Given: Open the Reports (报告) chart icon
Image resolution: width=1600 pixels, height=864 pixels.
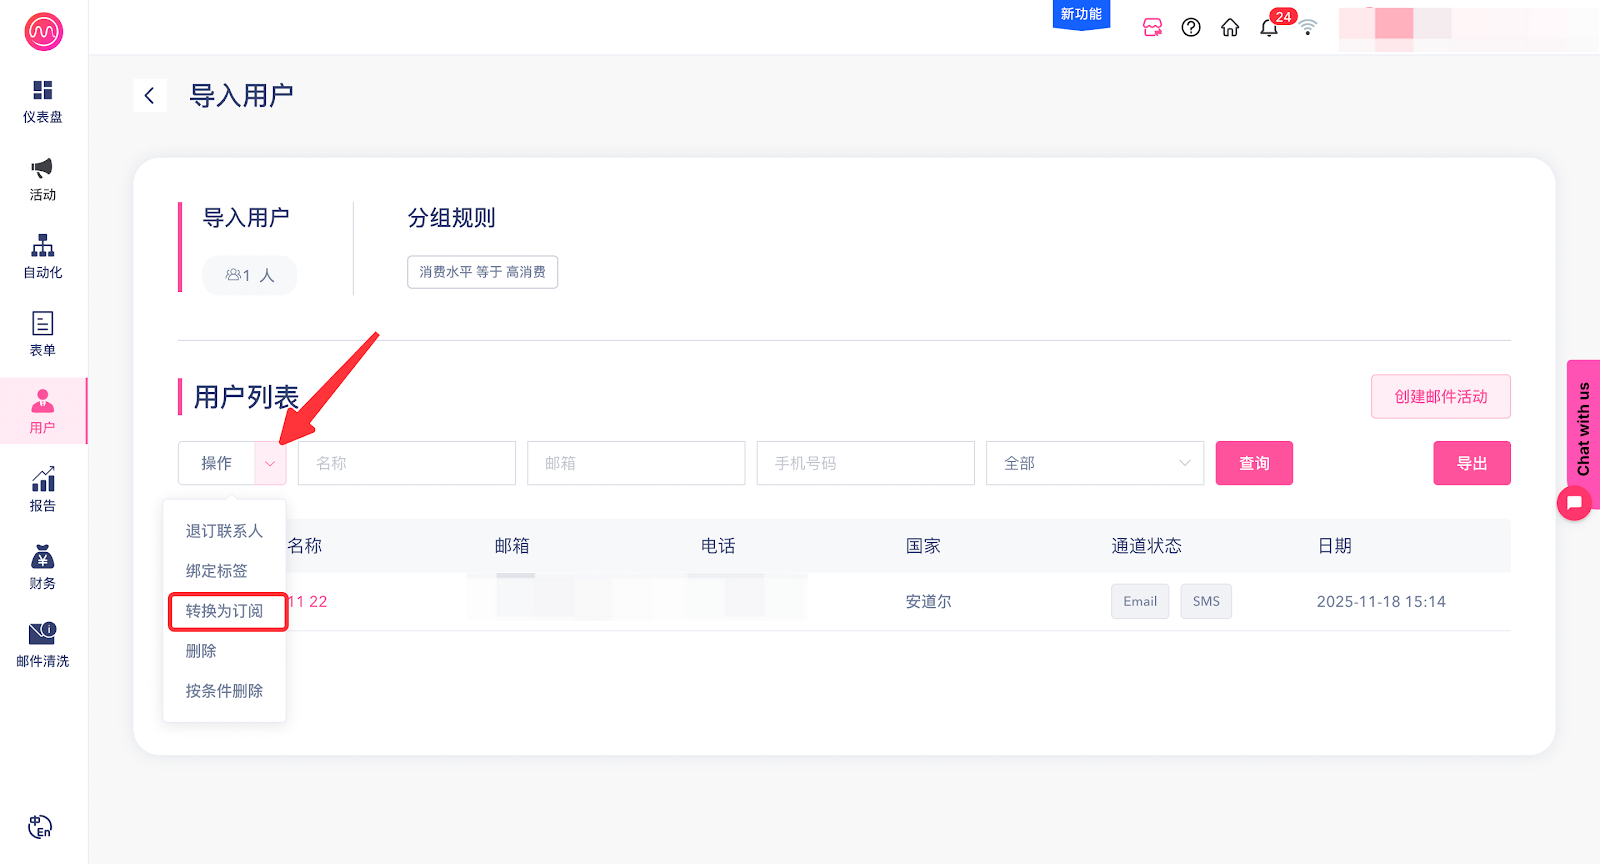Looking at the screenshot, I should [43, 489].
